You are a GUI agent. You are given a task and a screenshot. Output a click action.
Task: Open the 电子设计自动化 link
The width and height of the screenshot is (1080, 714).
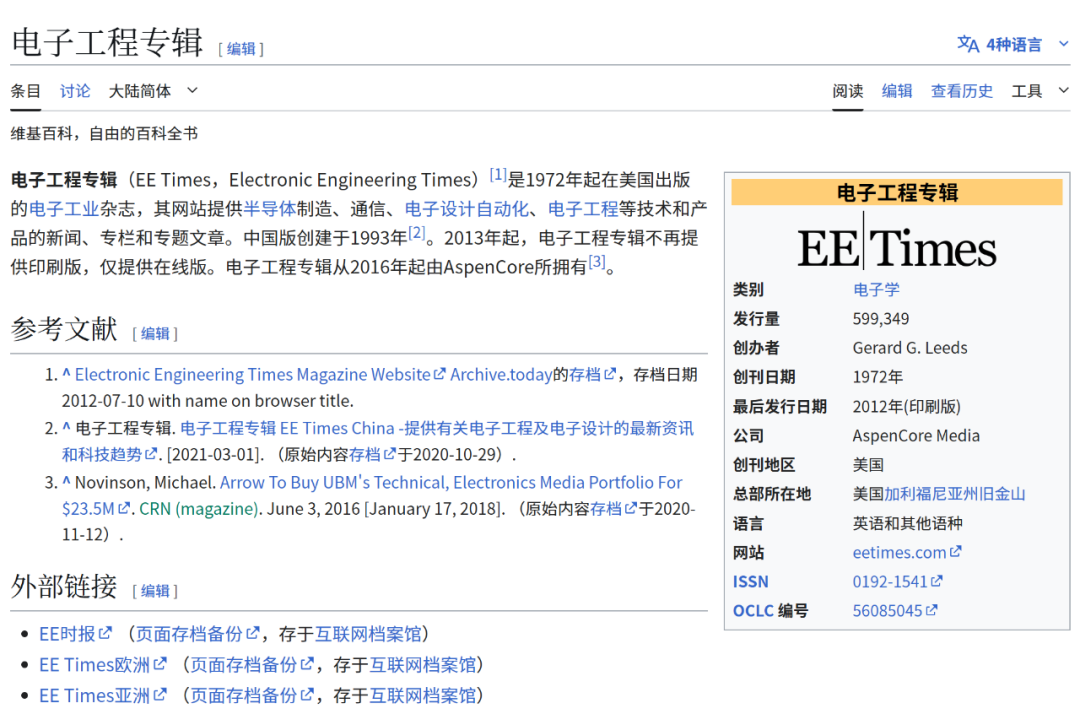tap(467, 209)
